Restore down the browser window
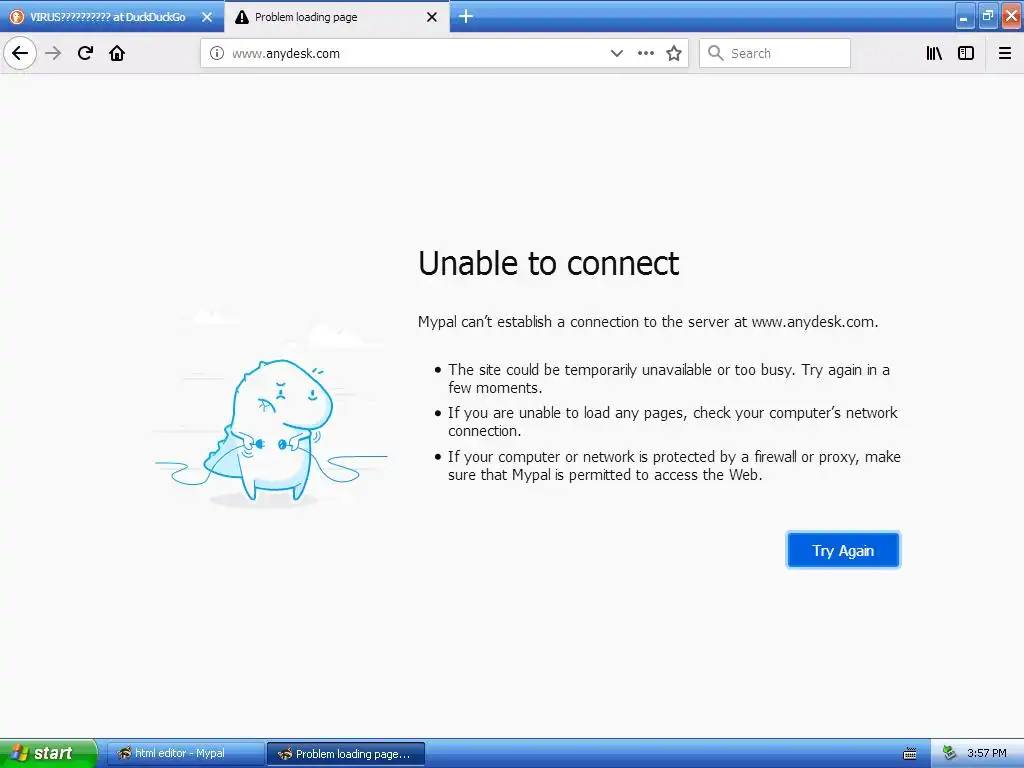This screenshot has width=1024, height=768. point(987,16)
